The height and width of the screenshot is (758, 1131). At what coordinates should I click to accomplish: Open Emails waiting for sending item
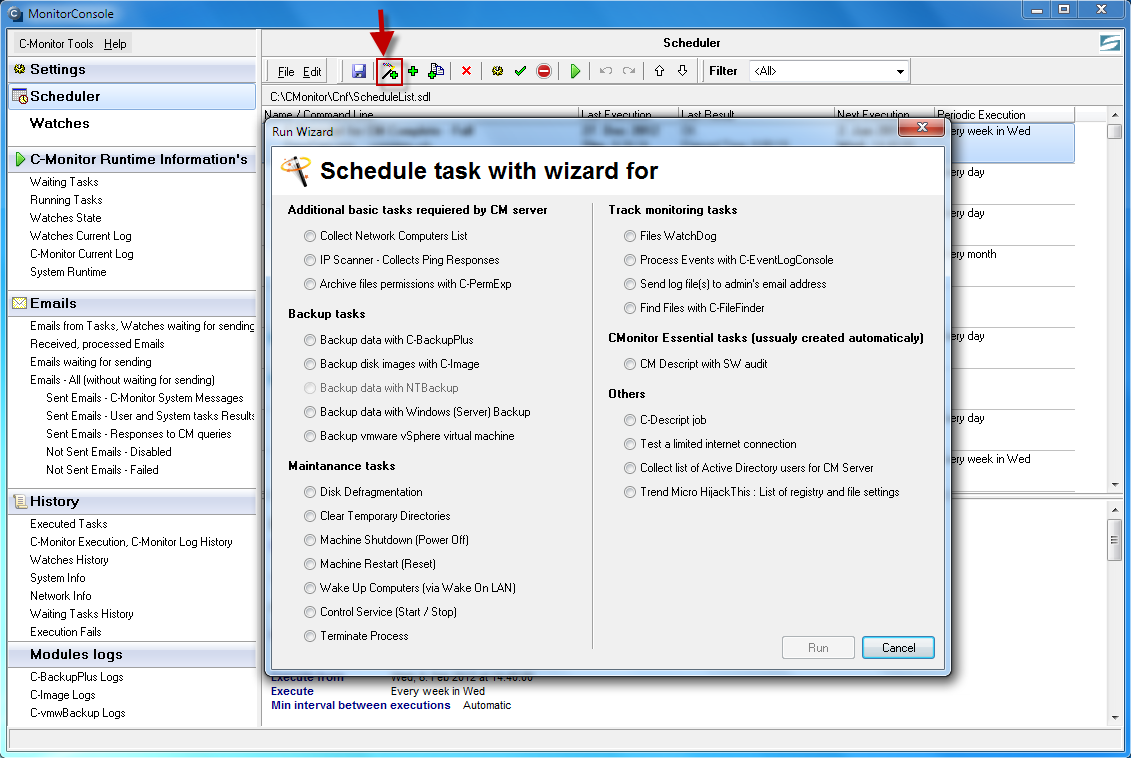tap(90, 362)
